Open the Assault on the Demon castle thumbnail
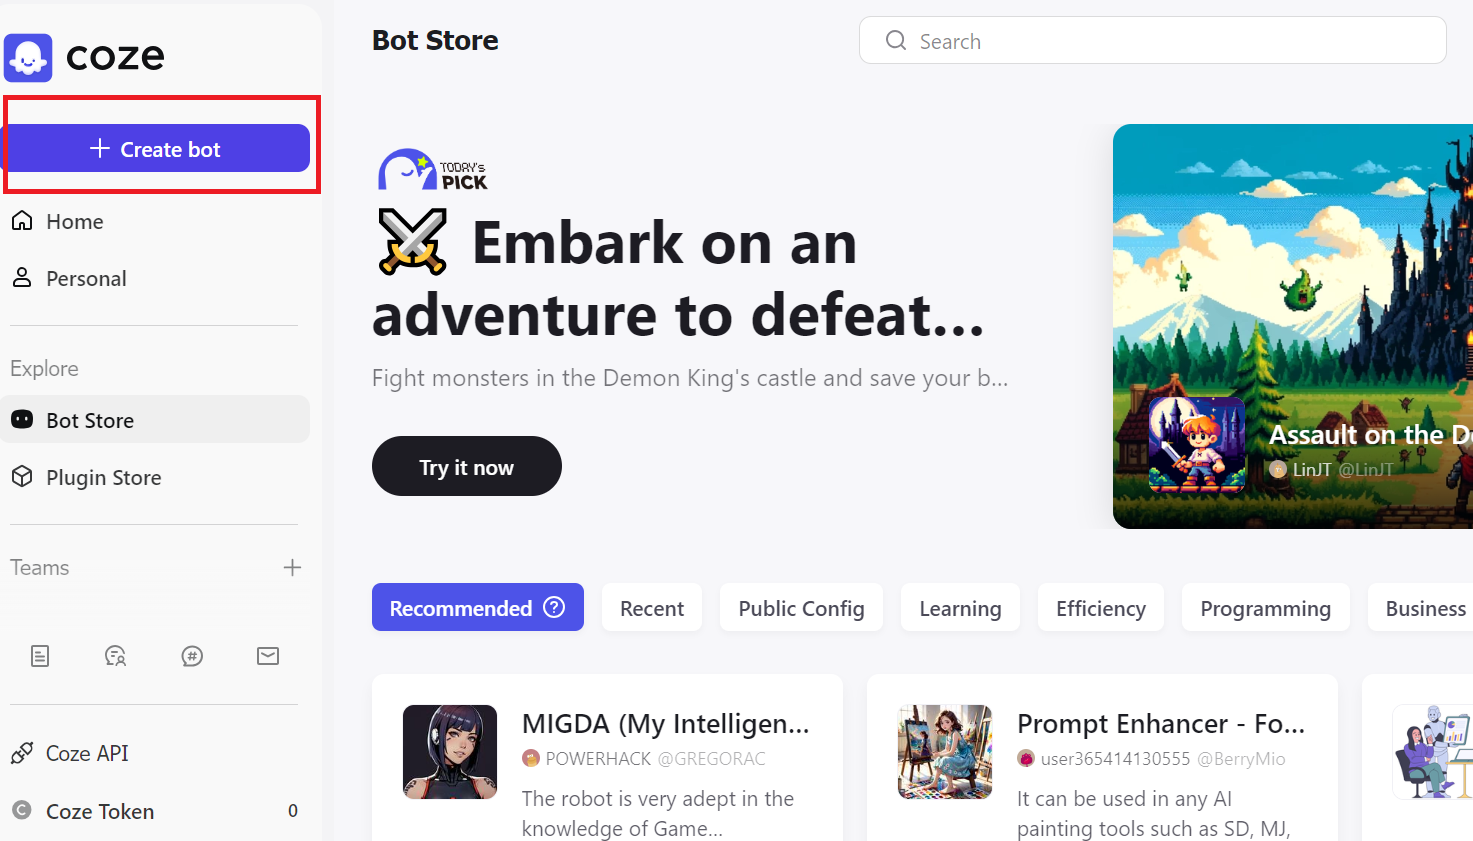Screen dimensions: 1473x841 (1197, 444)
